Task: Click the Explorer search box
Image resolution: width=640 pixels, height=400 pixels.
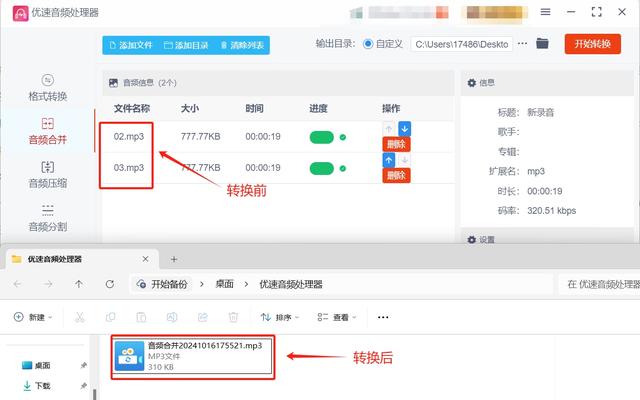Action: (599, 284)
